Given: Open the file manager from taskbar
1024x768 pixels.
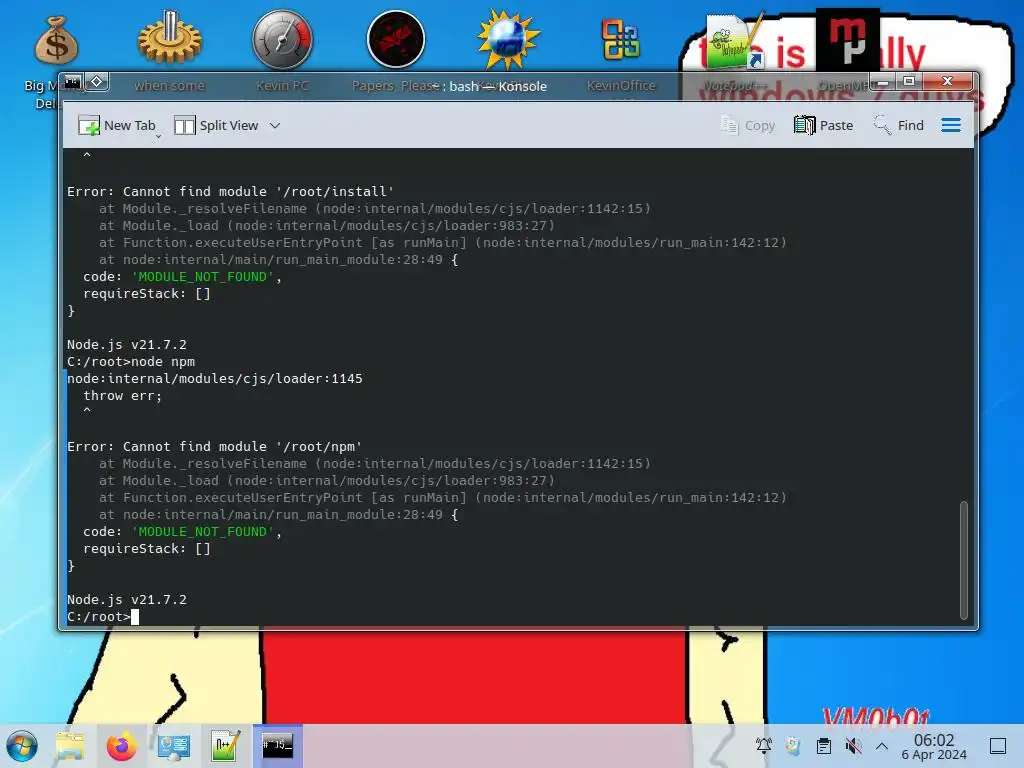Looking at the screenshot, I should (70, 746).
